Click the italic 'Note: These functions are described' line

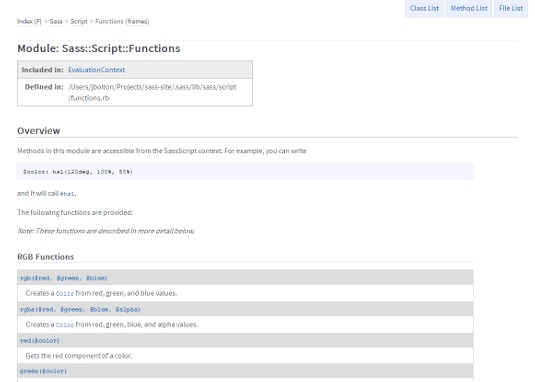click(106, 231)
